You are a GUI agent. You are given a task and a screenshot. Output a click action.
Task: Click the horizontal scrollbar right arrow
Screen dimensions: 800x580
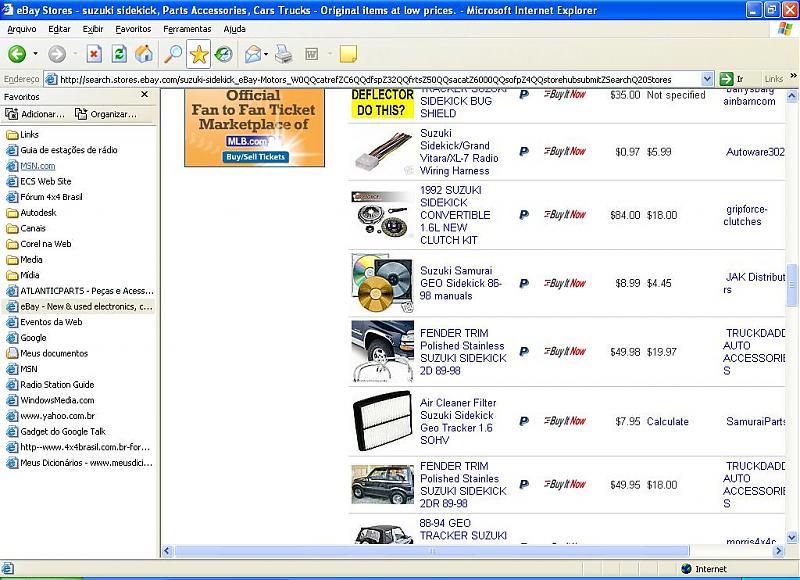point(779,551)
